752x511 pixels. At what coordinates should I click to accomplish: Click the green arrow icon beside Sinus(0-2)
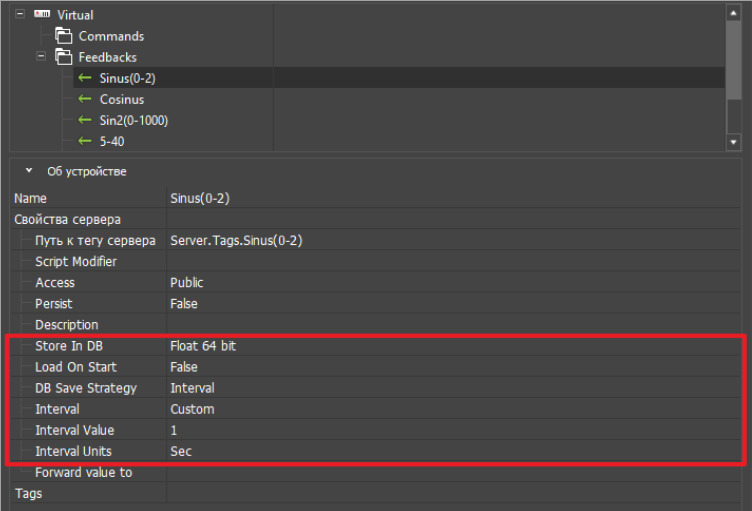(85, 78)
